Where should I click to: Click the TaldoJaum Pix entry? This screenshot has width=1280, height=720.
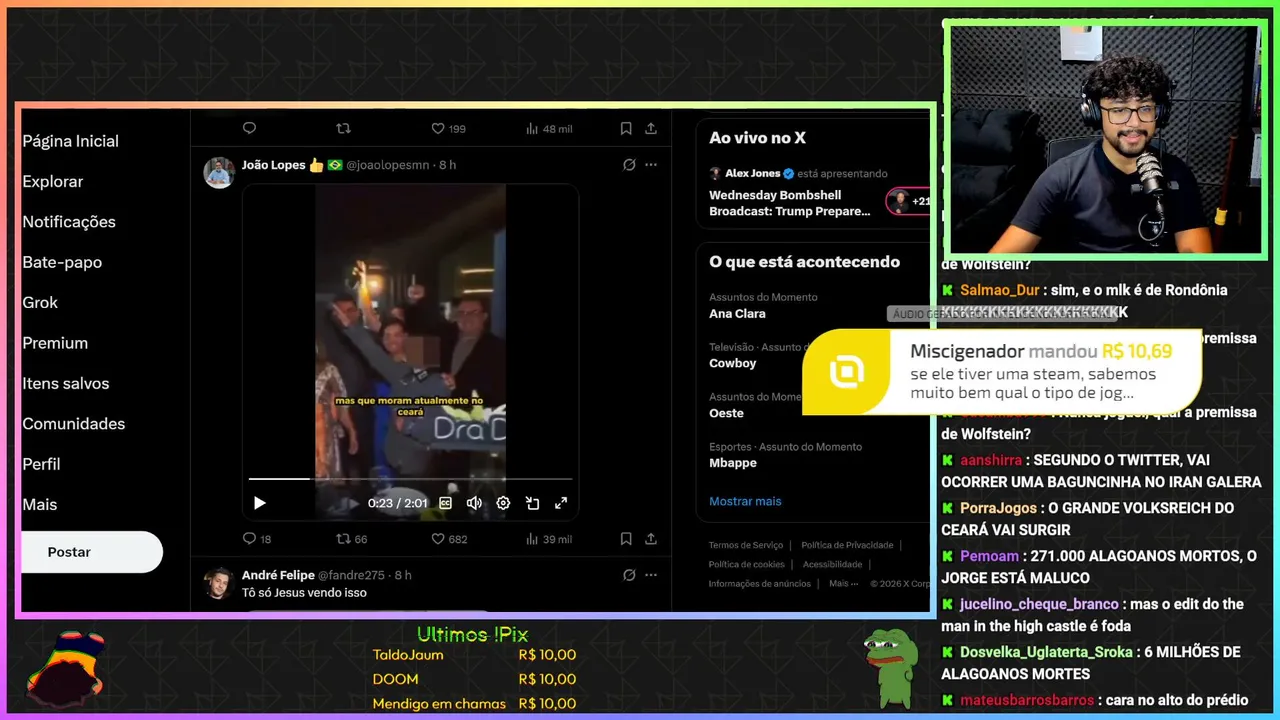pyautogui.click(x=474, y=655)
